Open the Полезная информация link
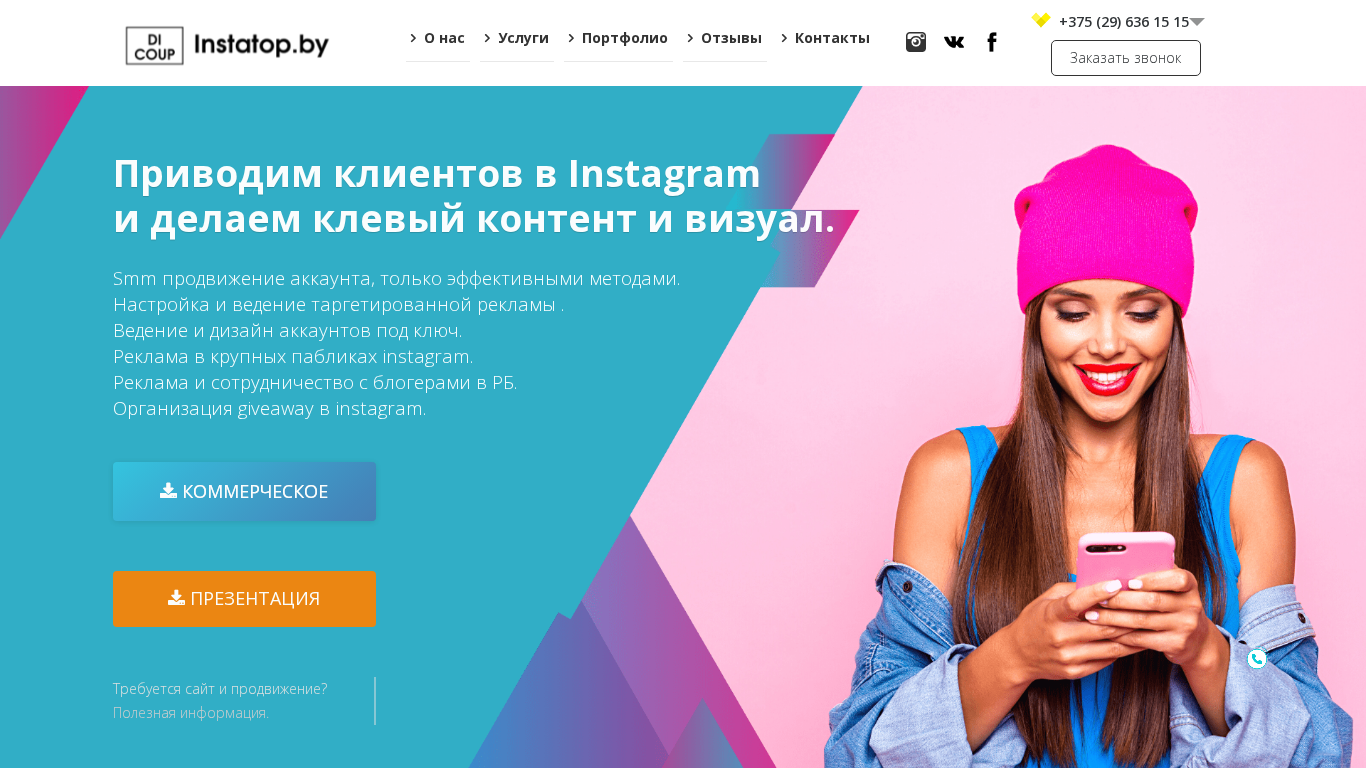Viewport: 1366px width, 768px height. point(191,713)
